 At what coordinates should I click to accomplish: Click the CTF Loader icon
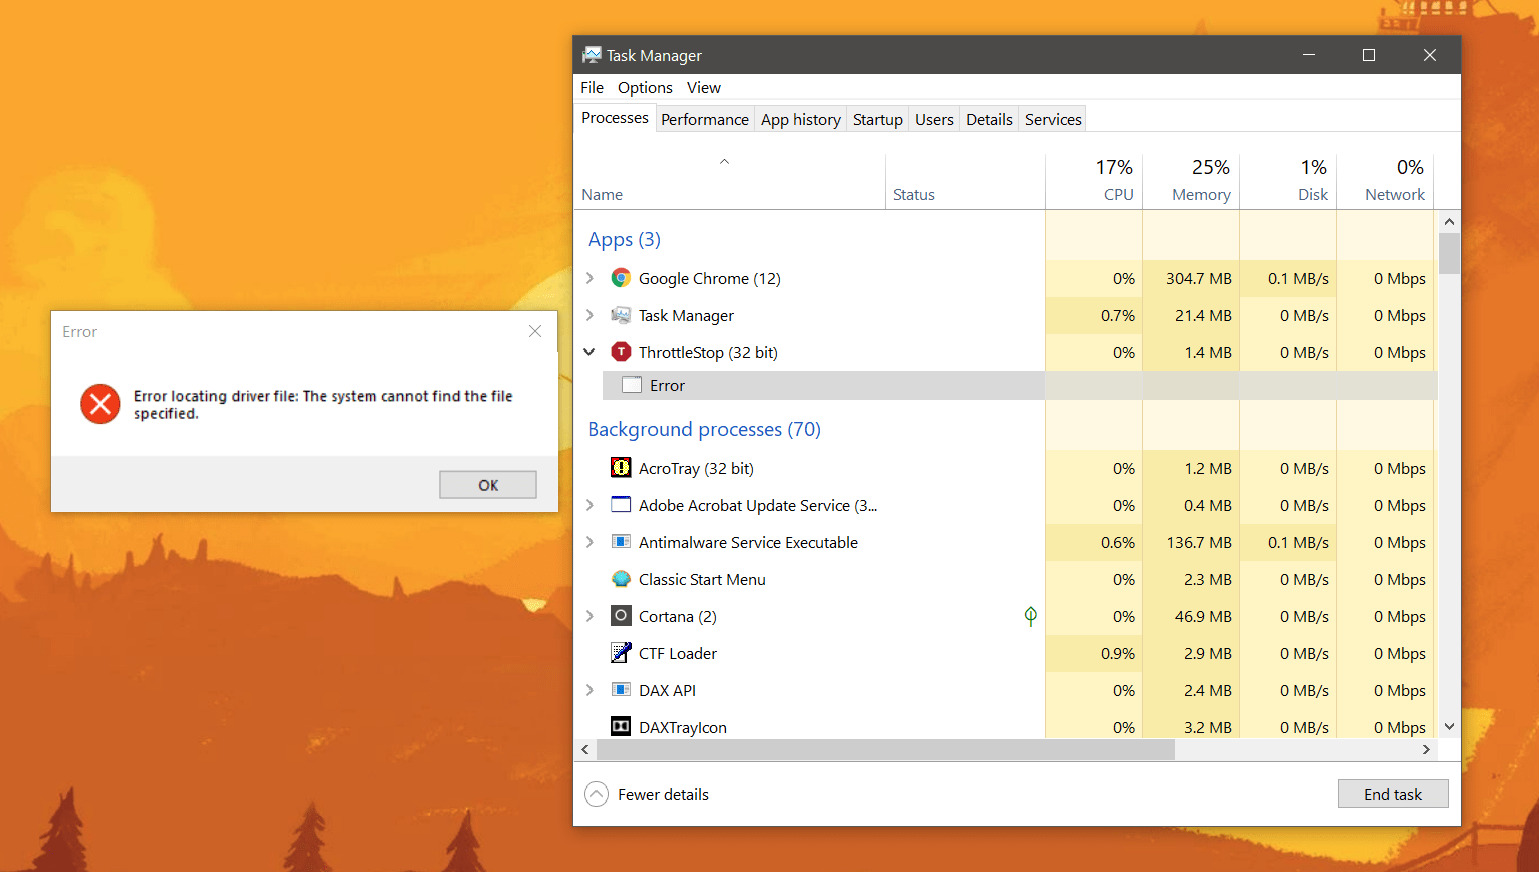tap(621, 653)
